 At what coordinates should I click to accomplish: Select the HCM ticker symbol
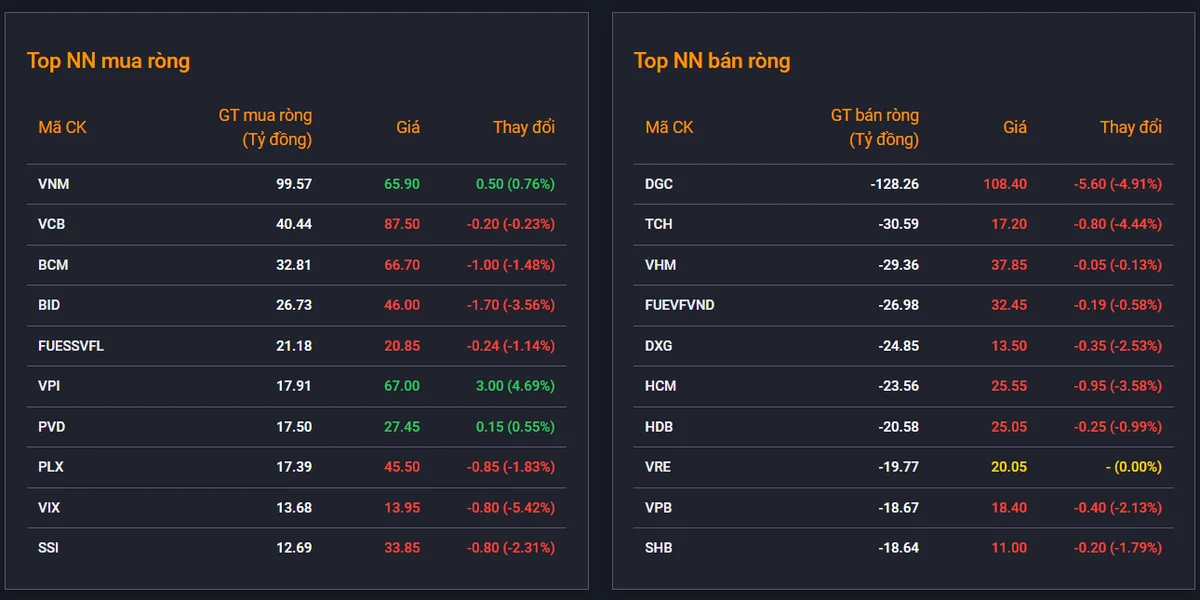660,386
